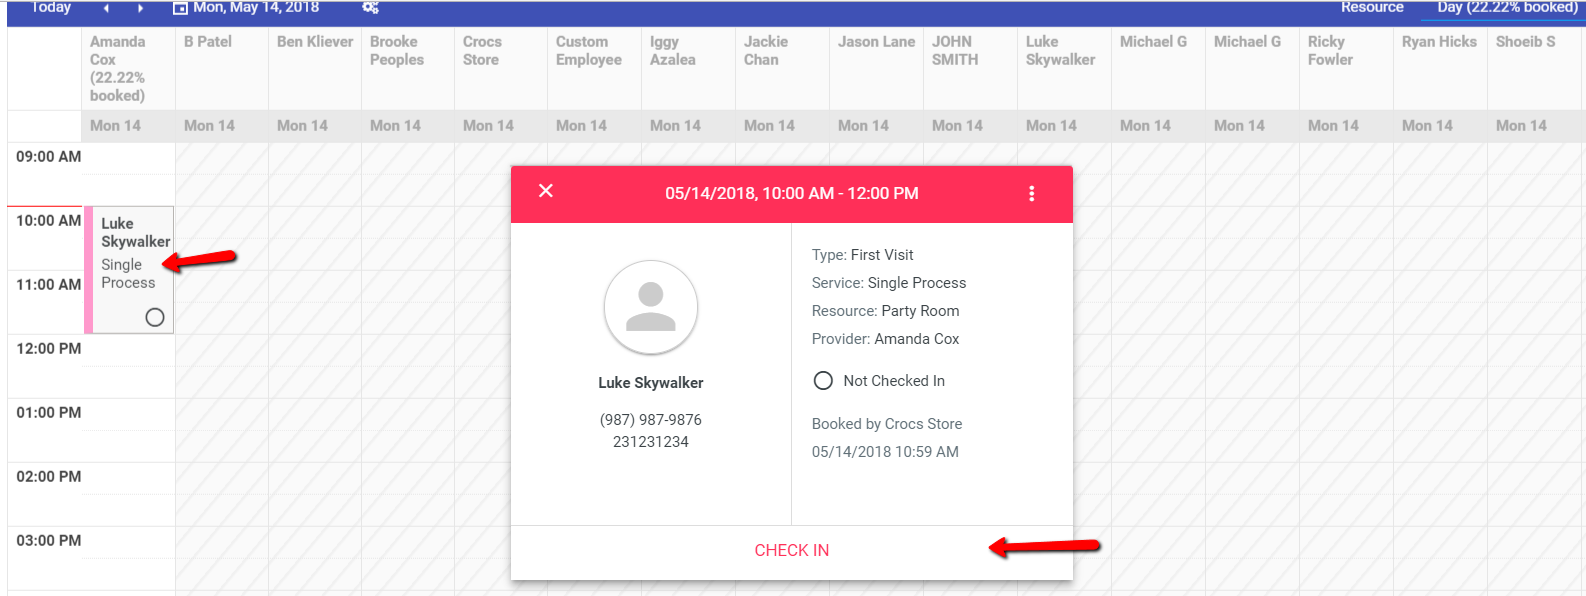Click the 02:00 PM time slot label

(x=49, y=477)
